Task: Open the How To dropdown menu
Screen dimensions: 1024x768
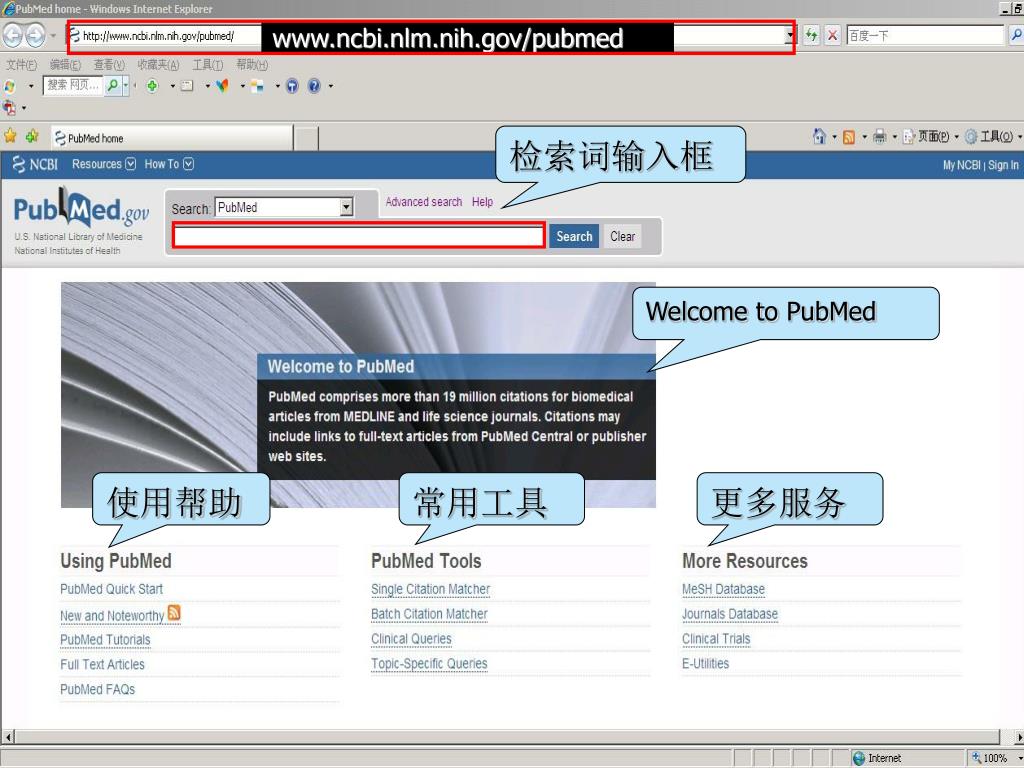Action: click(x=168, y=164)
